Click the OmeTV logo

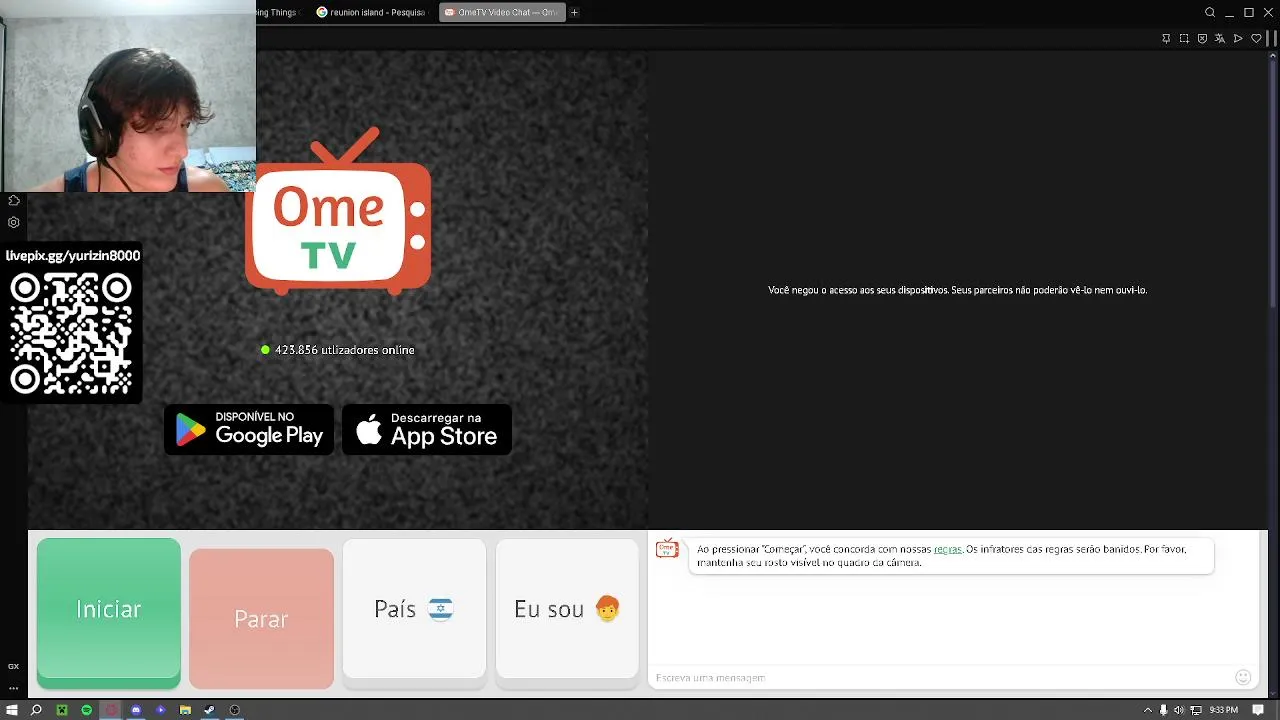[338, 212]
